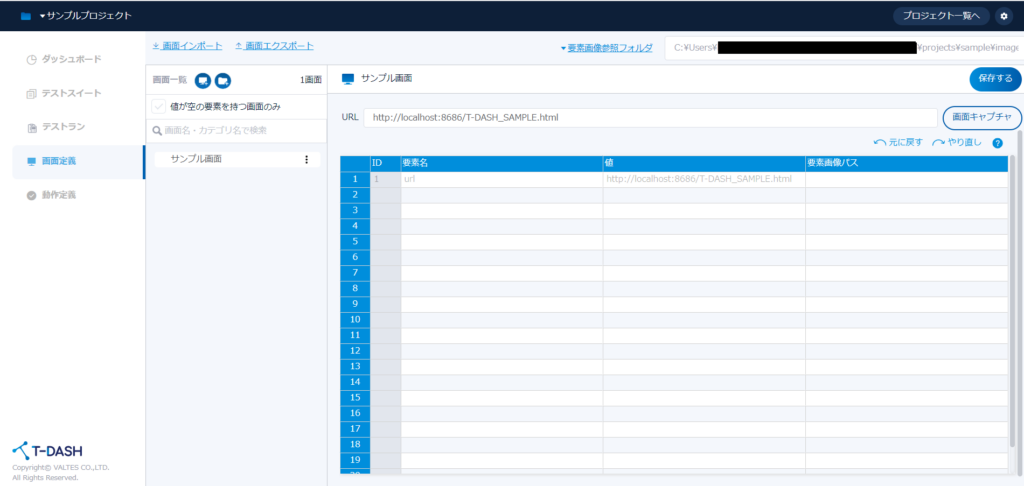This screenshot has width=1024, height=486.
Task: Click the add category folder icon
Action: 223,80
